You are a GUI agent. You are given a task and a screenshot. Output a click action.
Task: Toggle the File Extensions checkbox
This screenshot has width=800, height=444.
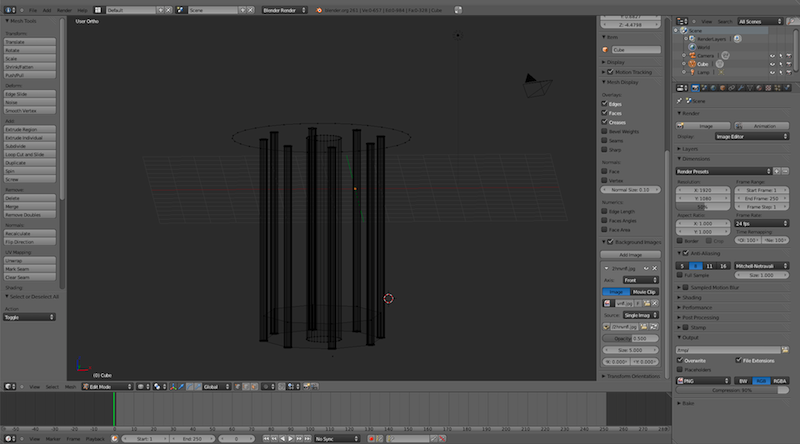point(738,360)
